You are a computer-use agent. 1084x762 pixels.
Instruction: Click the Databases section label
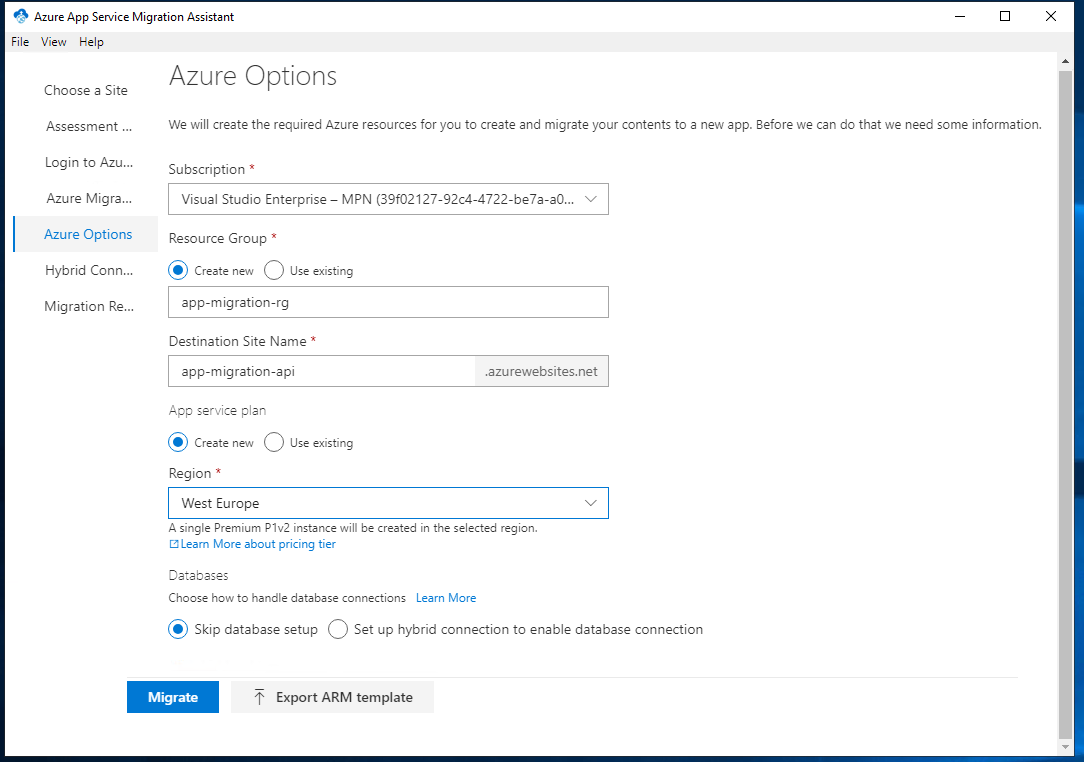point(198,575)
